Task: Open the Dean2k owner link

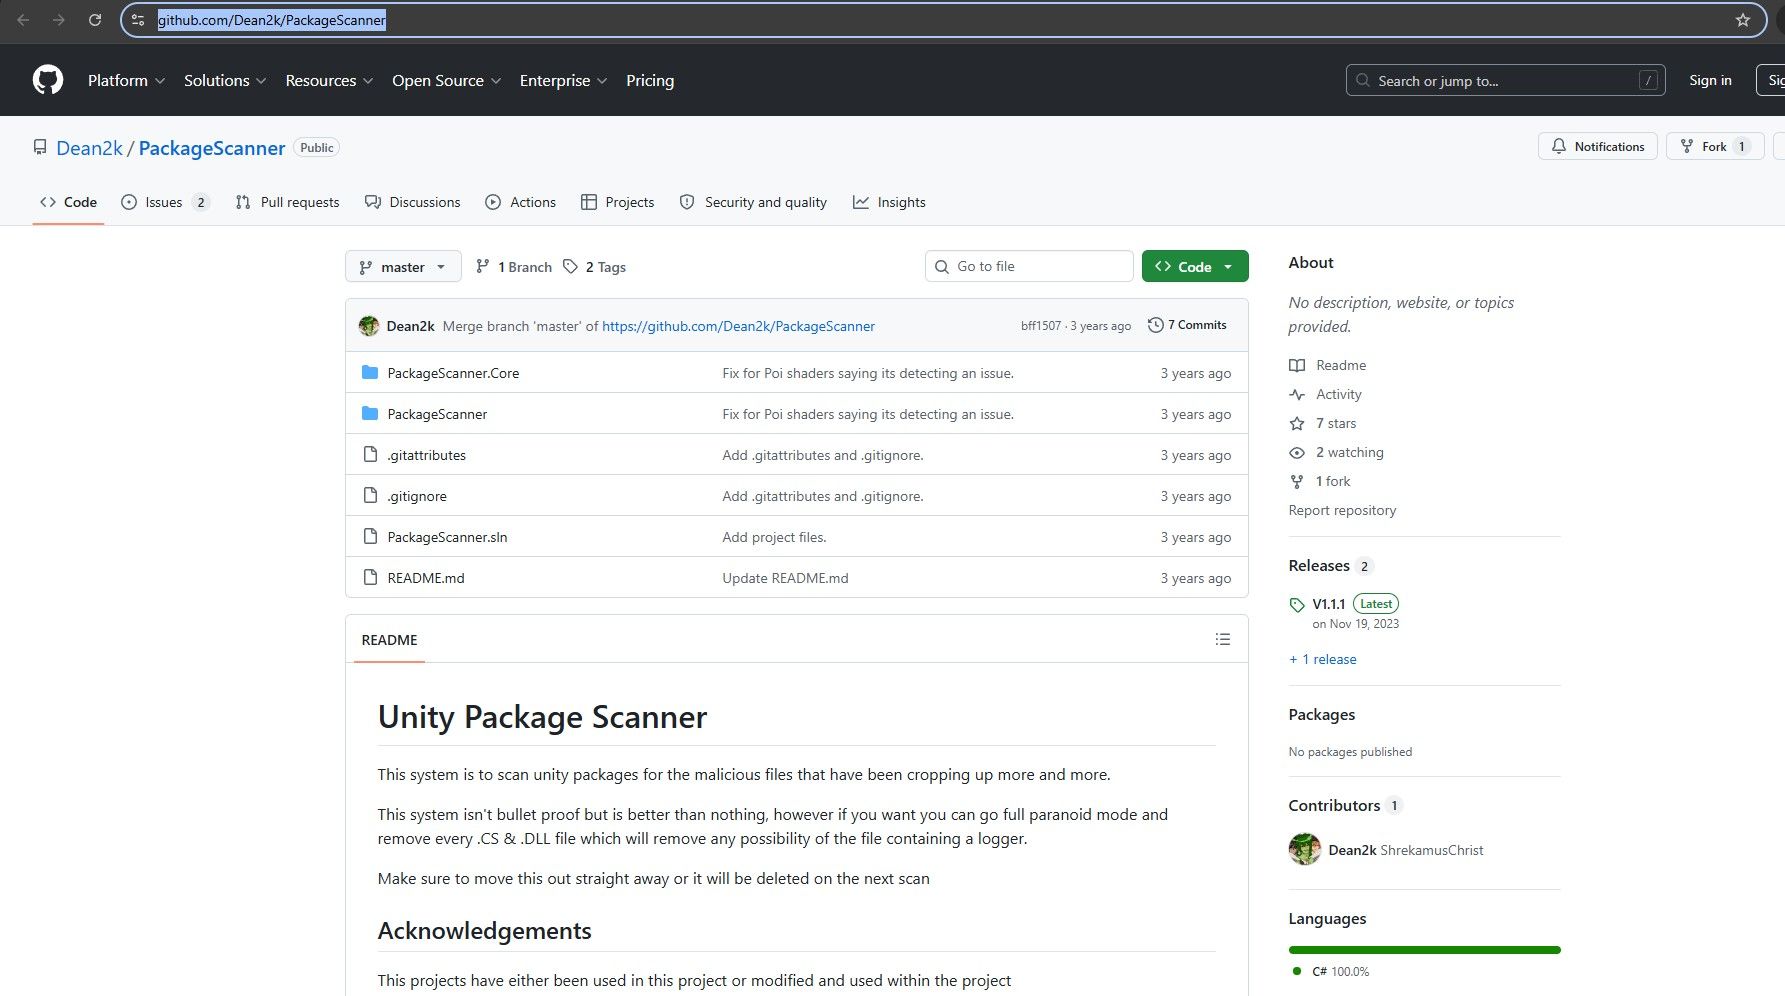Action: click(x=89, y=148)
